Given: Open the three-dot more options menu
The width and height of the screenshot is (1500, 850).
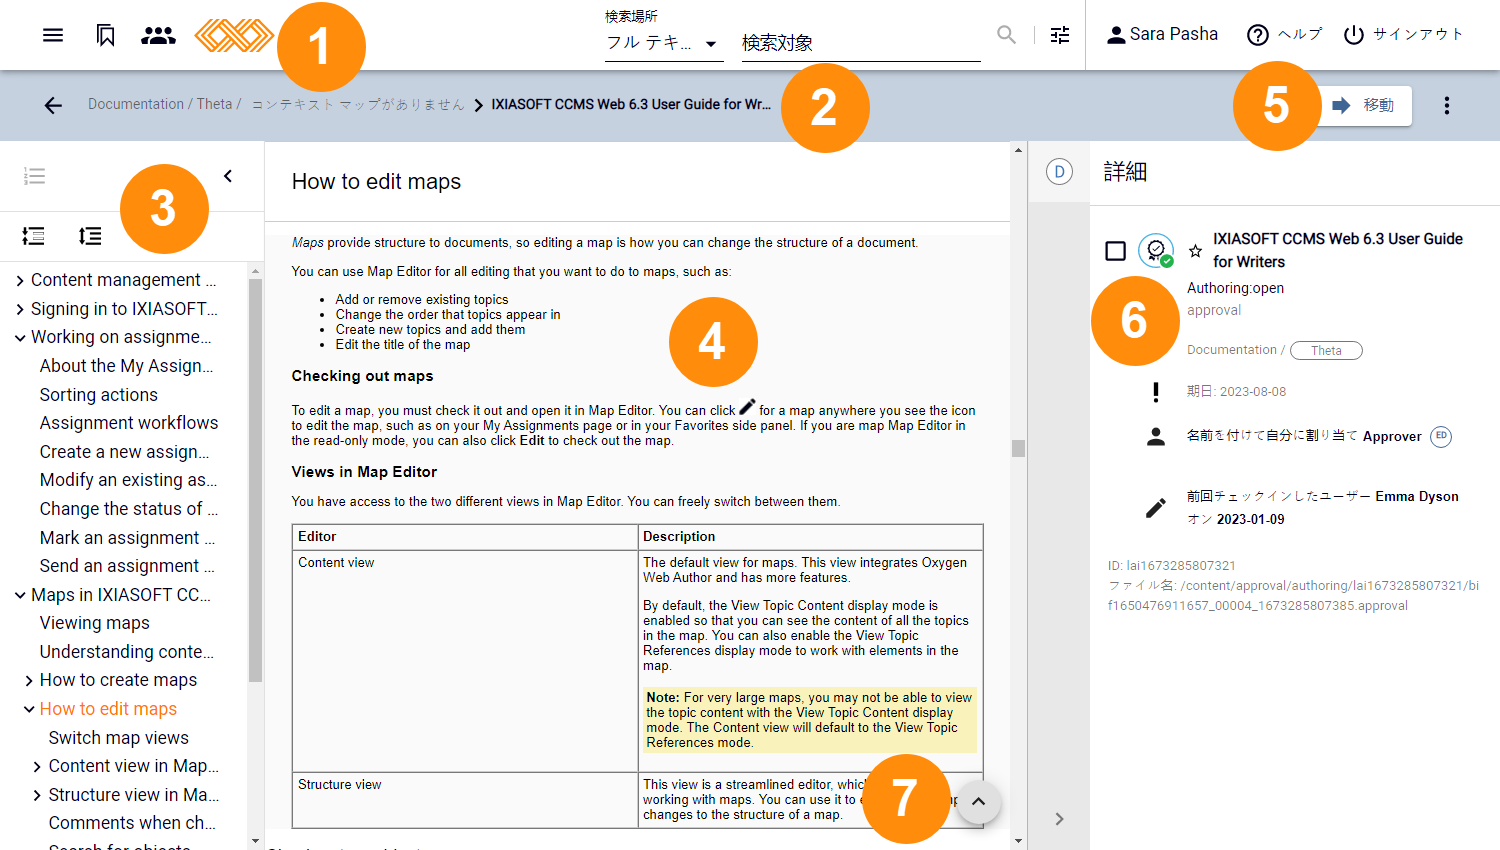Looking at the screenshot, I should [1446, 105].
